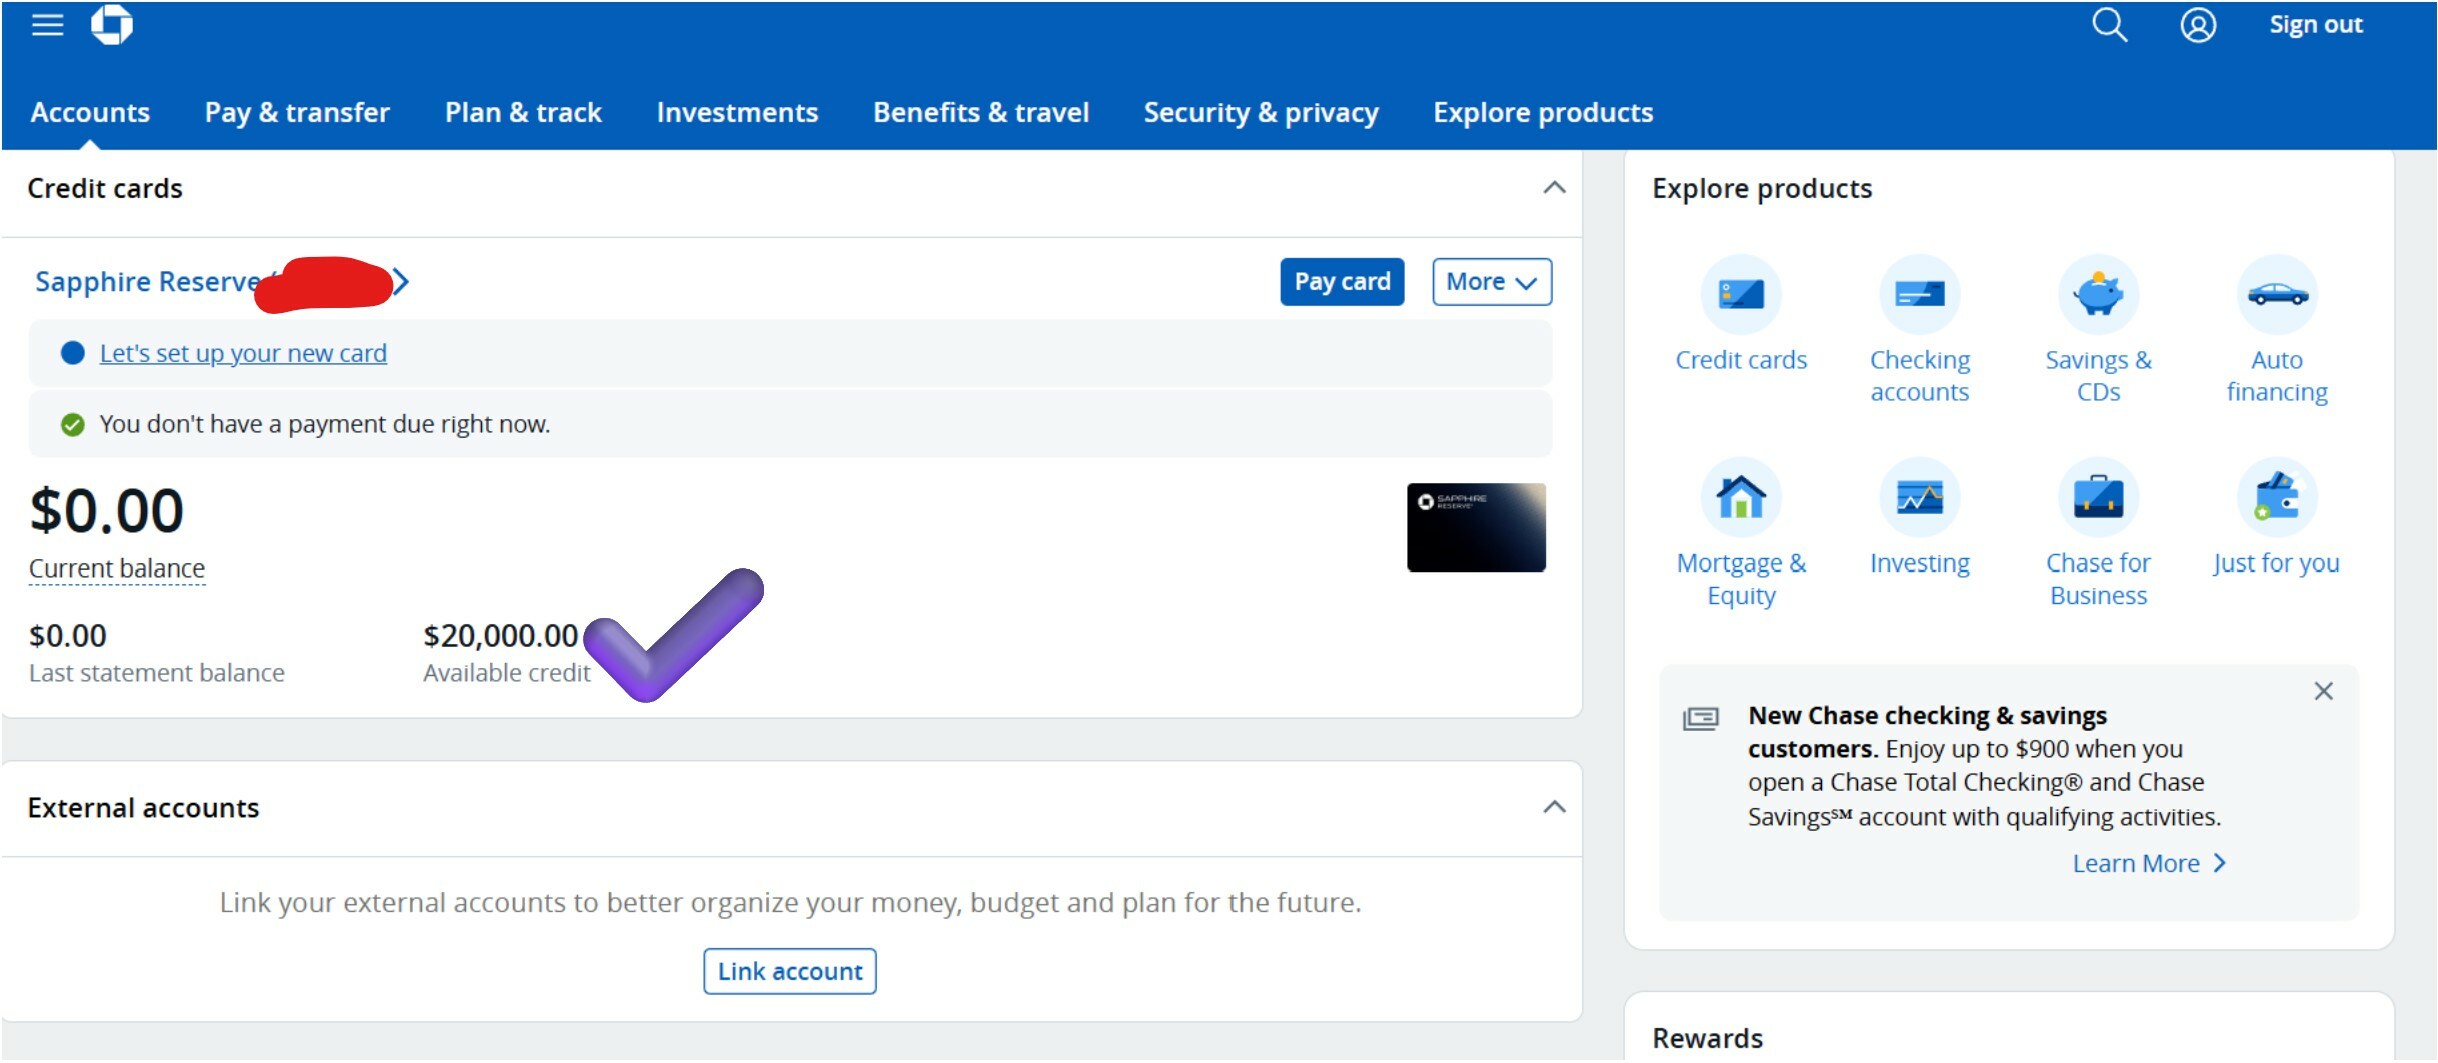Click the $0.00 last statement balance value

(x=68, y=636)
